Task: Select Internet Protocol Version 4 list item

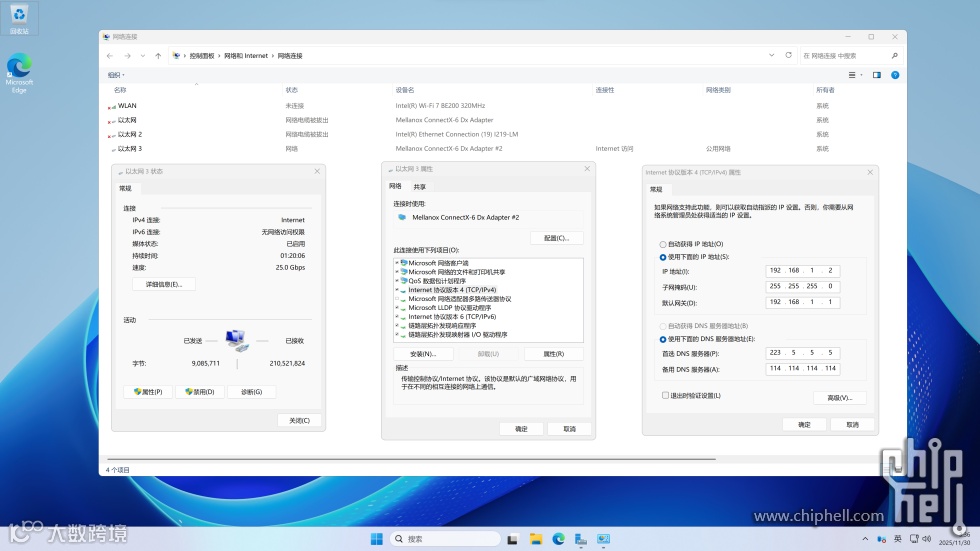Action: 452,290
